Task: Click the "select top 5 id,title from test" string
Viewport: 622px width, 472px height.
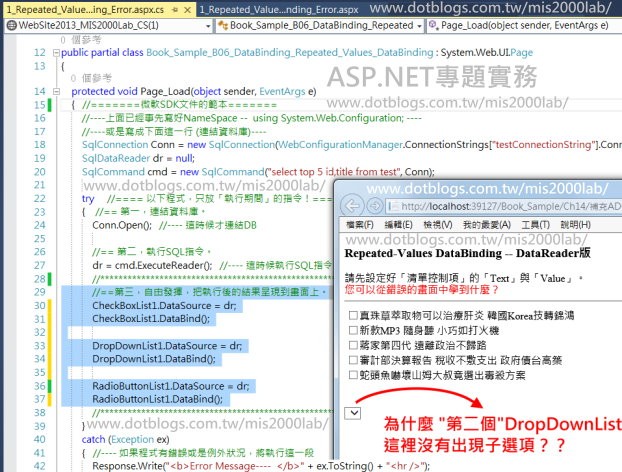Action: pos(333,172)
